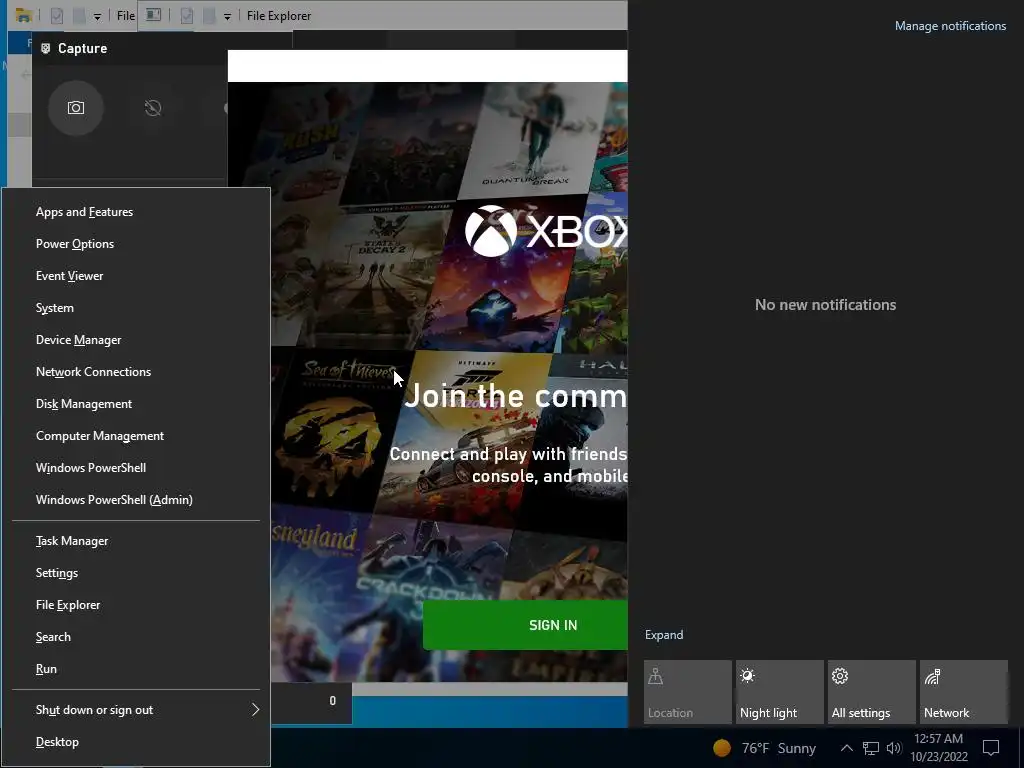Open the System entry
The image size is (1024, 768).
coord(136,308)
